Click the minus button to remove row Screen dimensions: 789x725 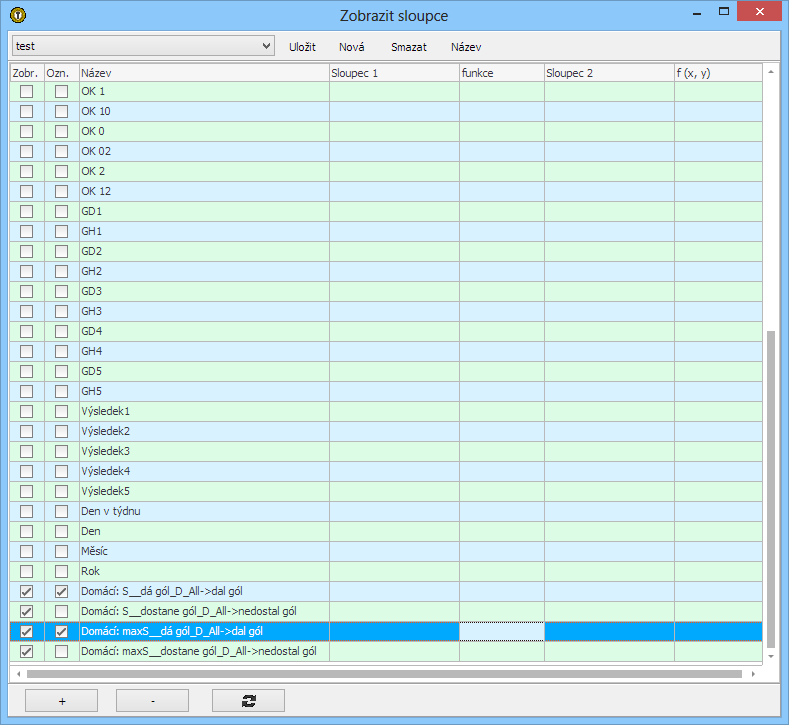tap(152, 701)
